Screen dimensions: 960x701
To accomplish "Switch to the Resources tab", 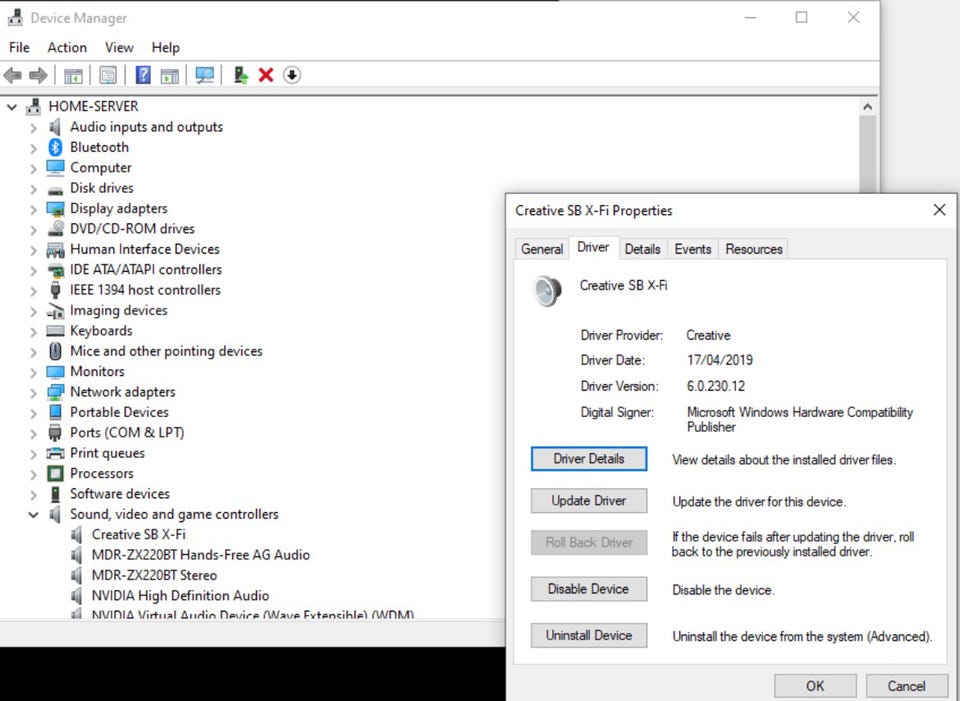I will point(754,249).
